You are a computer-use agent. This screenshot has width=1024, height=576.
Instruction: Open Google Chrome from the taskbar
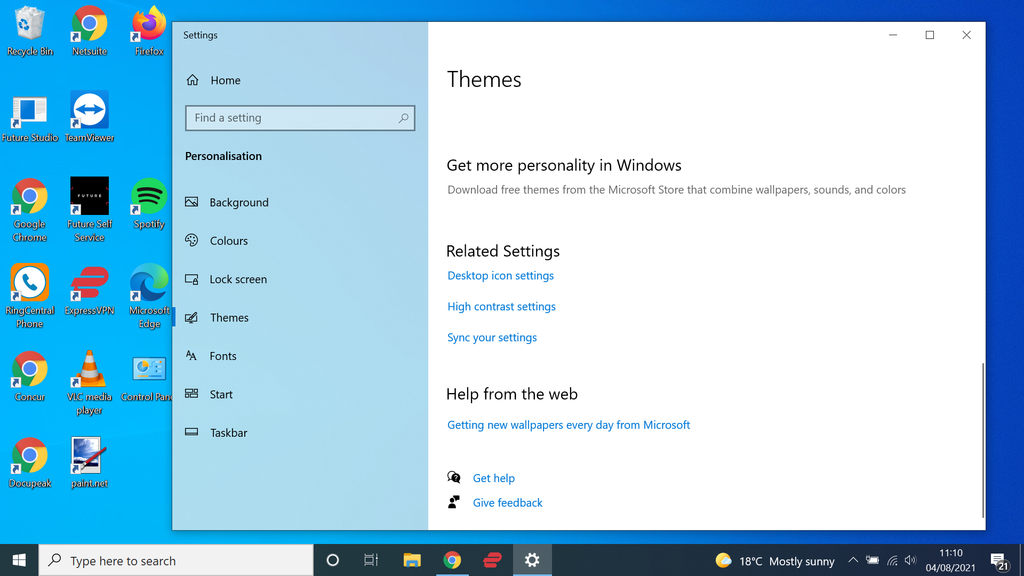pyautogui.click(x=452, y=560)
